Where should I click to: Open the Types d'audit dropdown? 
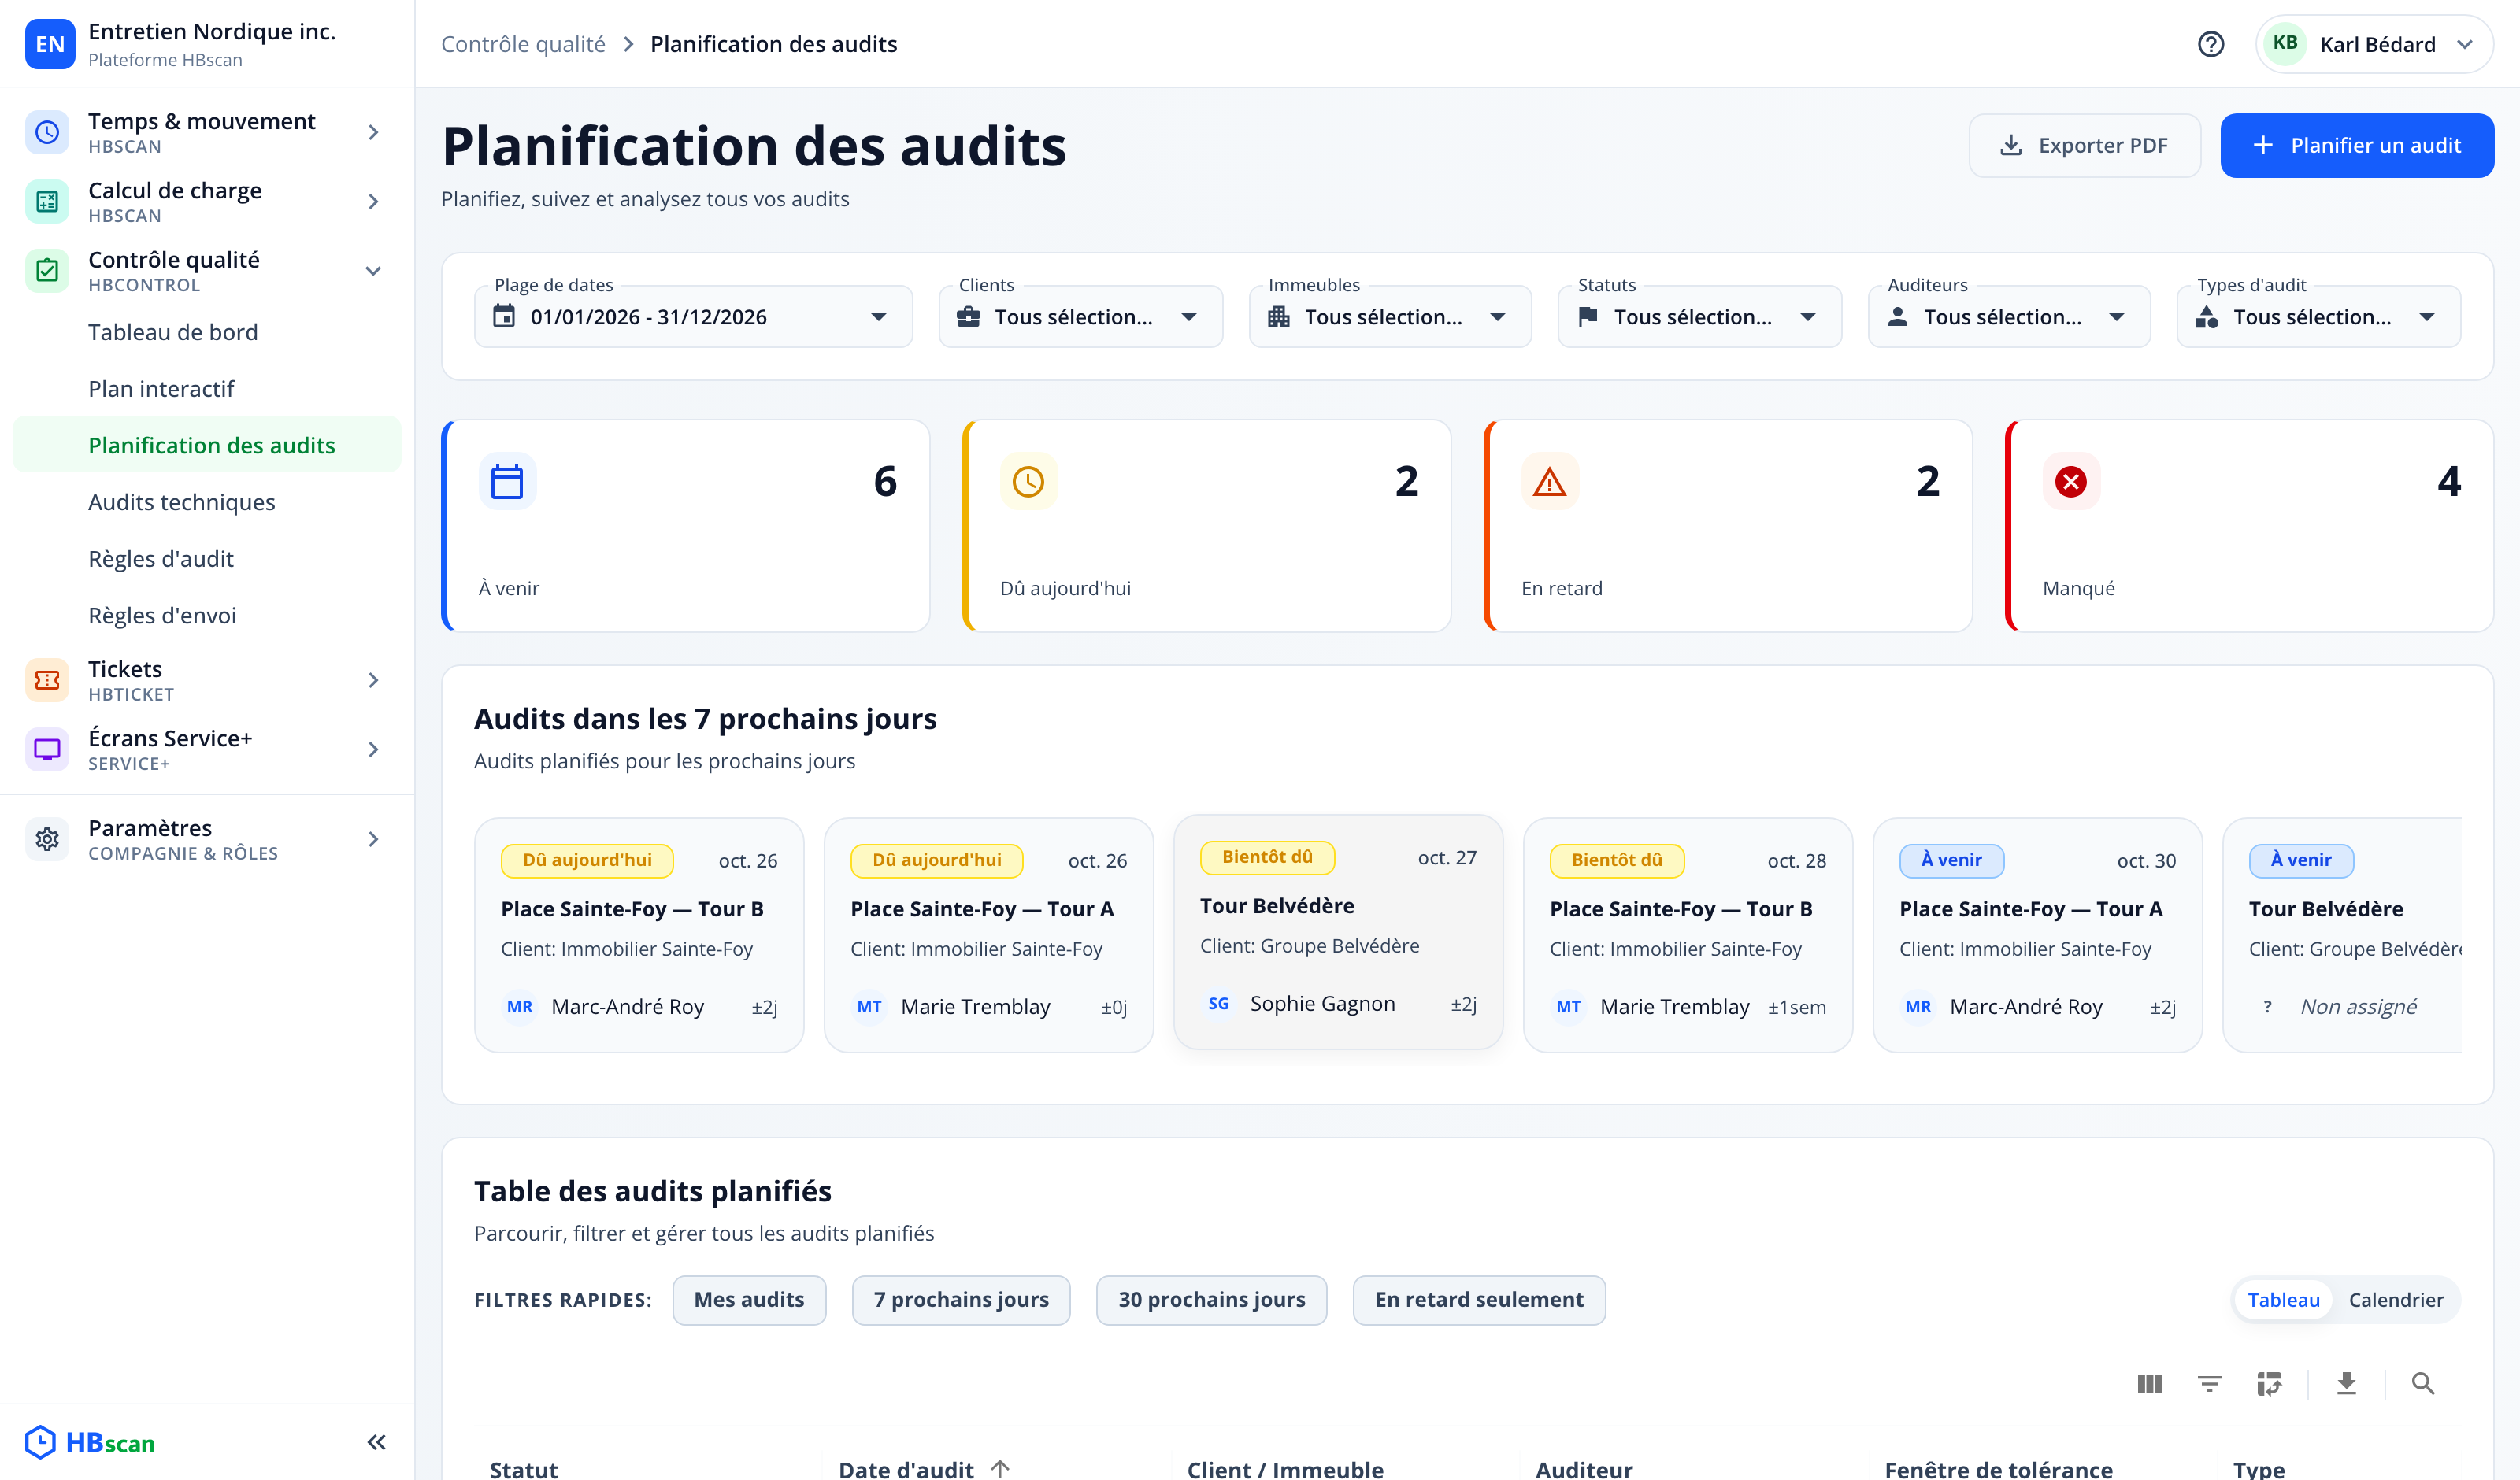pyautogui.click(x=2318, y=317)
